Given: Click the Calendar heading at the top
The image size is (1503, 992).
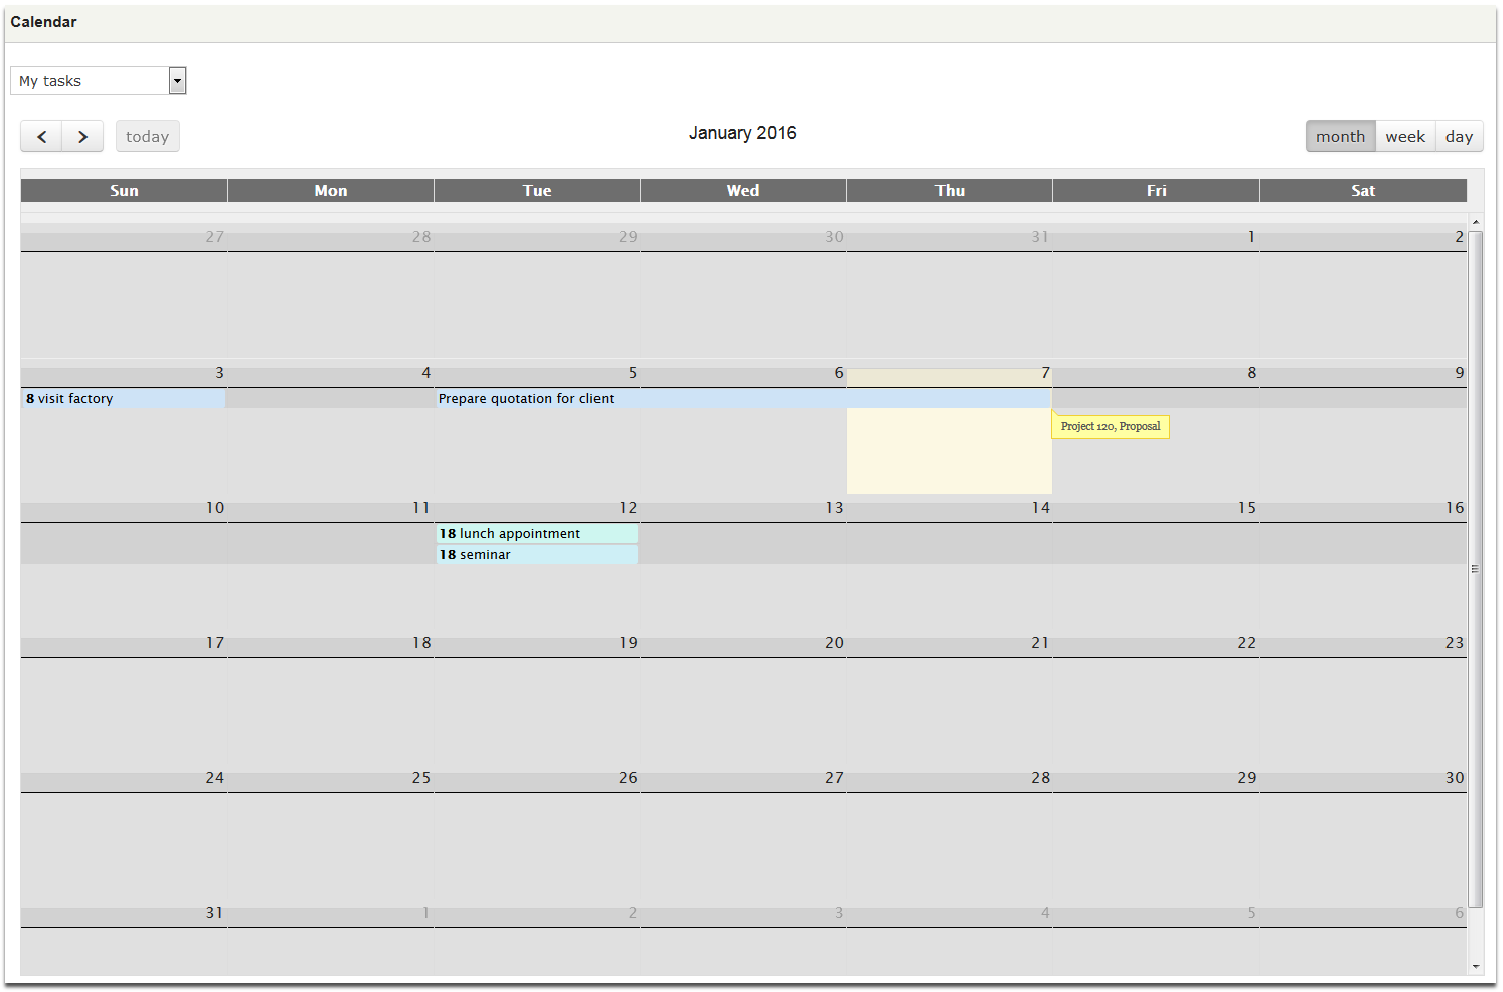Looking at the screenshot, I should tap(43, 21).
